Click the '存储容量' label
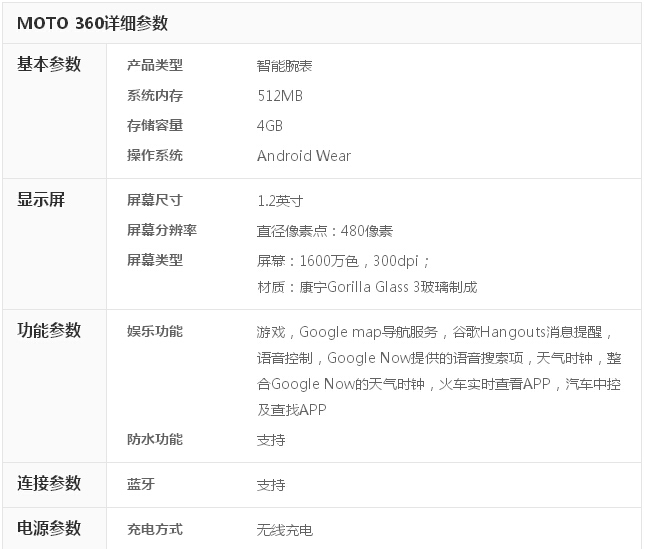 coord(155,125)
